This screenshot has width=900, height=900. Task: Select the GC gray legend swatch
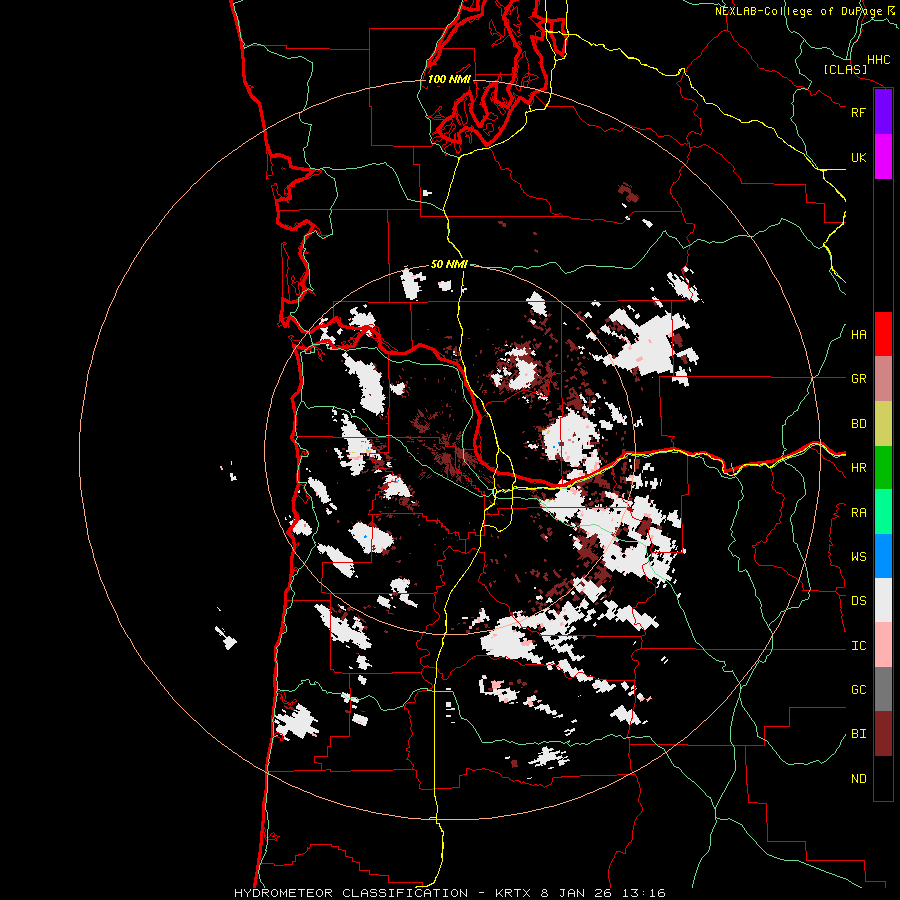pos(883,689)
